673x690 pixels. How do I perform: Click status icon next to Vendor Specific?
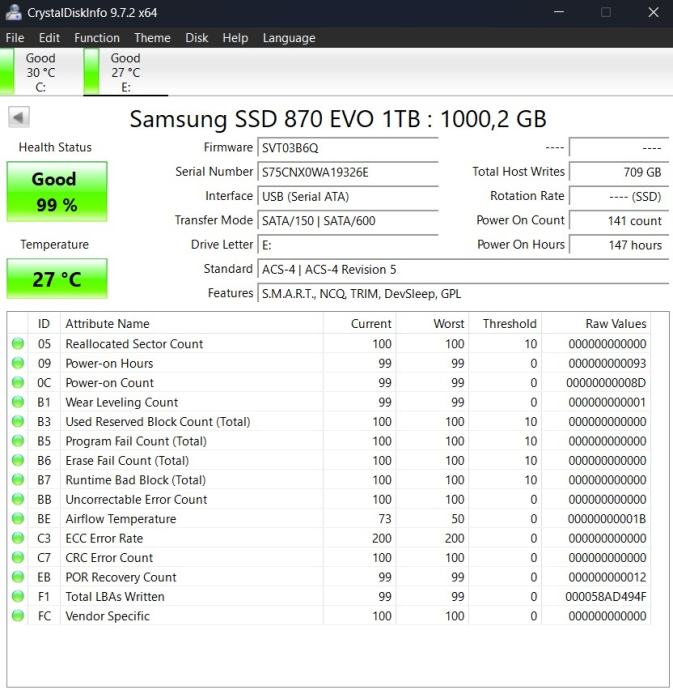pyautogui.click(x=18, y=616)
